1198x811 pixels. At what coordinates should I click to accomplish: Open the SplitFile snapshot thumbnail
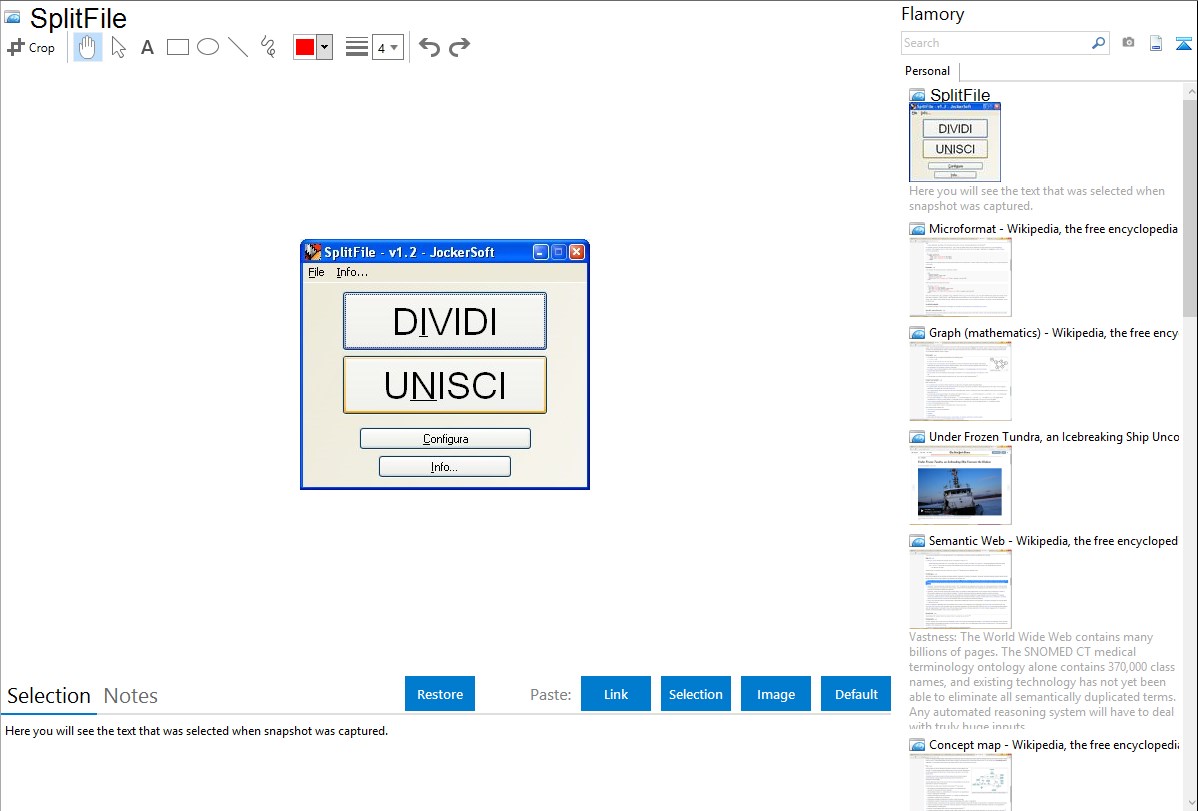(x=955, y=142)
